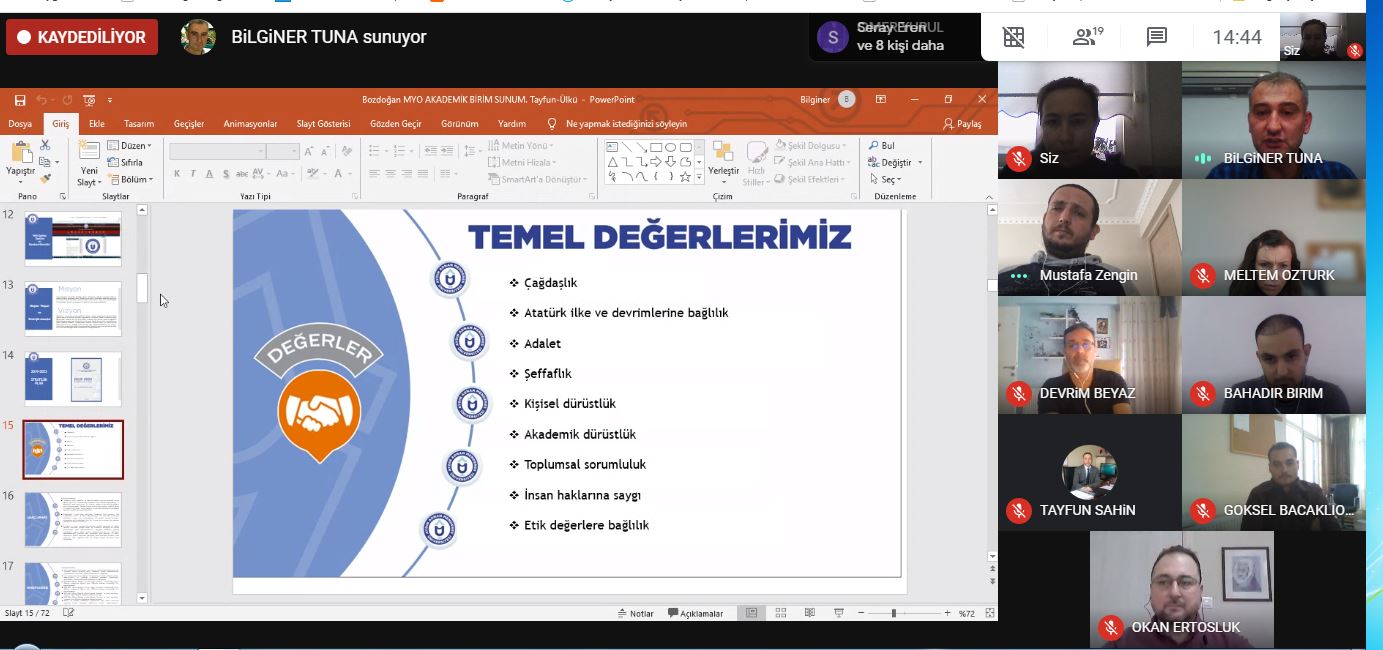Toggle the Açıklamalar comments pane

tap(695, 613)
